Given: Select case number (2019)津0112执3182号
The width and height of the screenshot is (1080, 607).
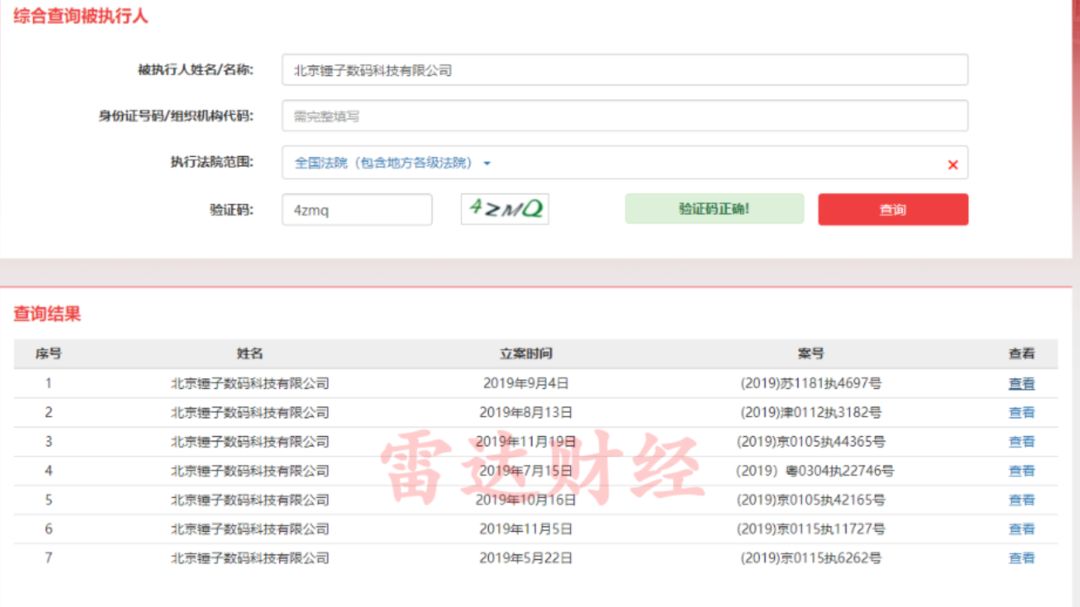Looking at the screenshot, I should (x=811, y=413).
